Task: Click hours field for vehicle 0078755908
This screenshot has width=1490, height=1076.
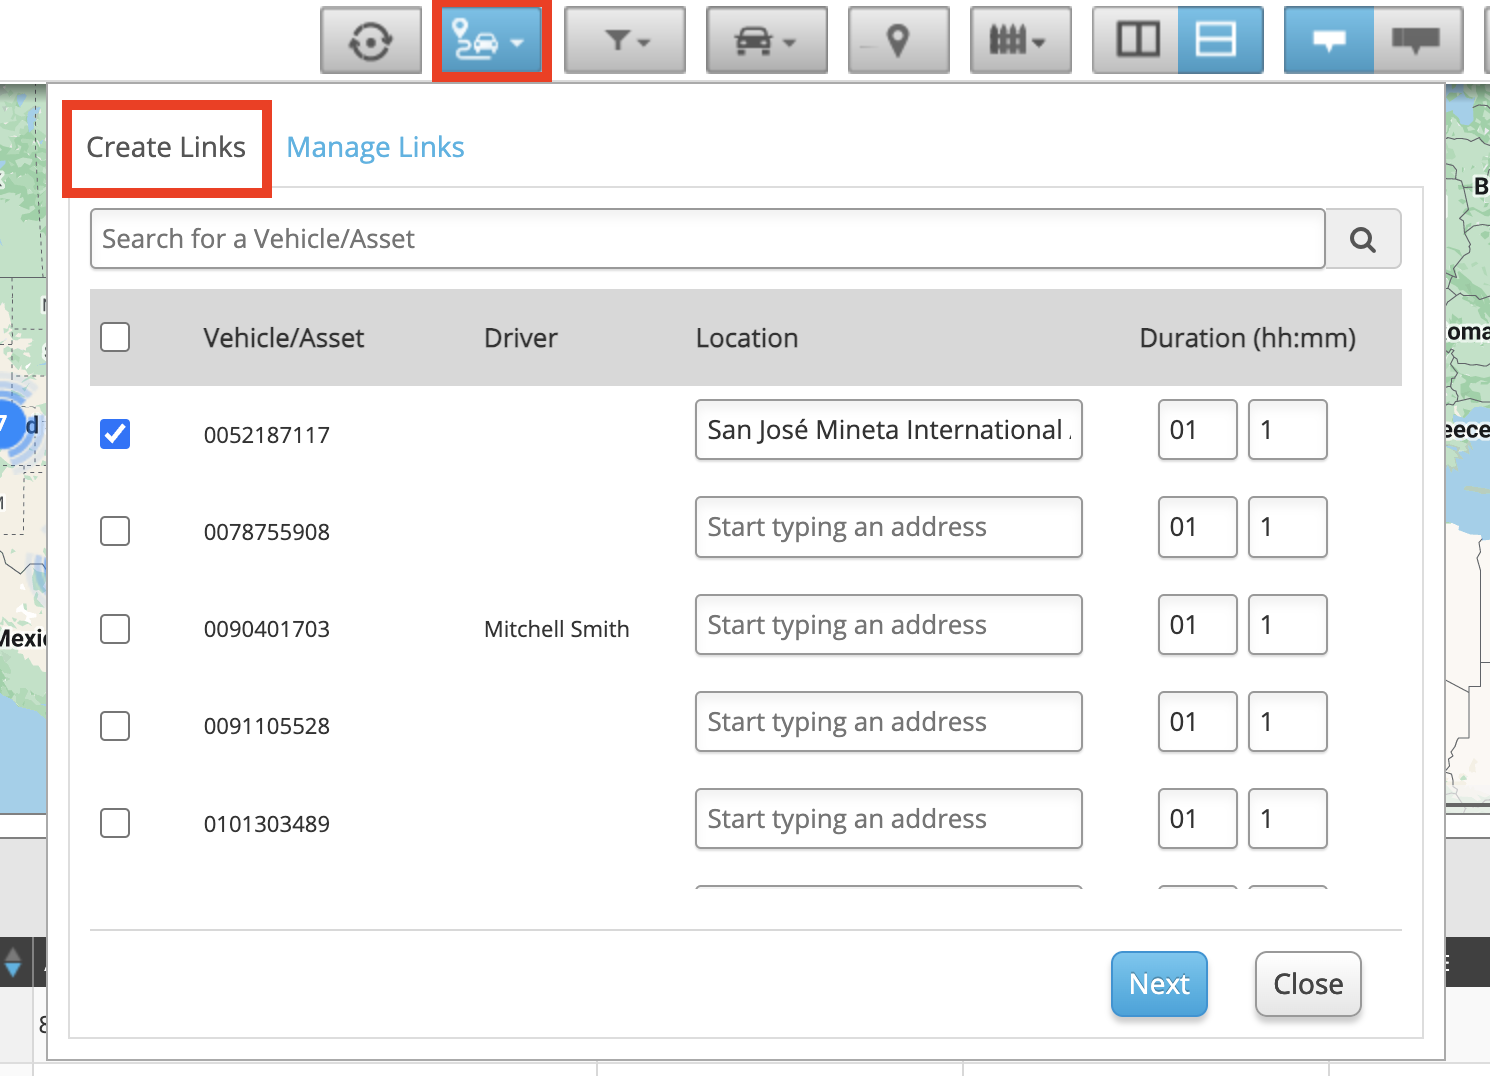Action: (x=1198, y=527)
